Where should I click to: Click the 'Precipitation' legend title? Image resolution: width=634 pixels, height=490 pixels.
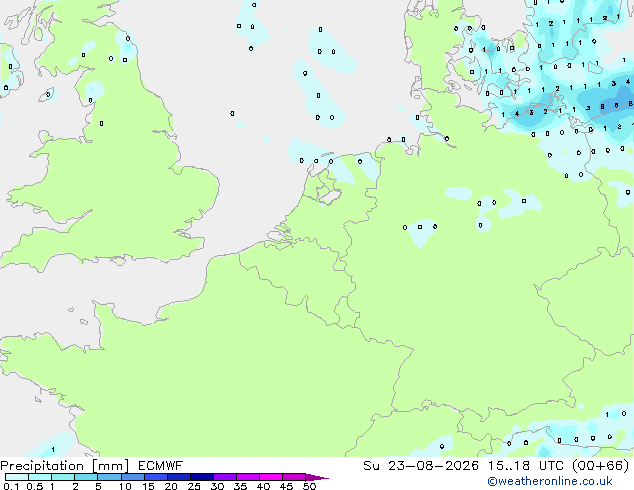point(42,466)
